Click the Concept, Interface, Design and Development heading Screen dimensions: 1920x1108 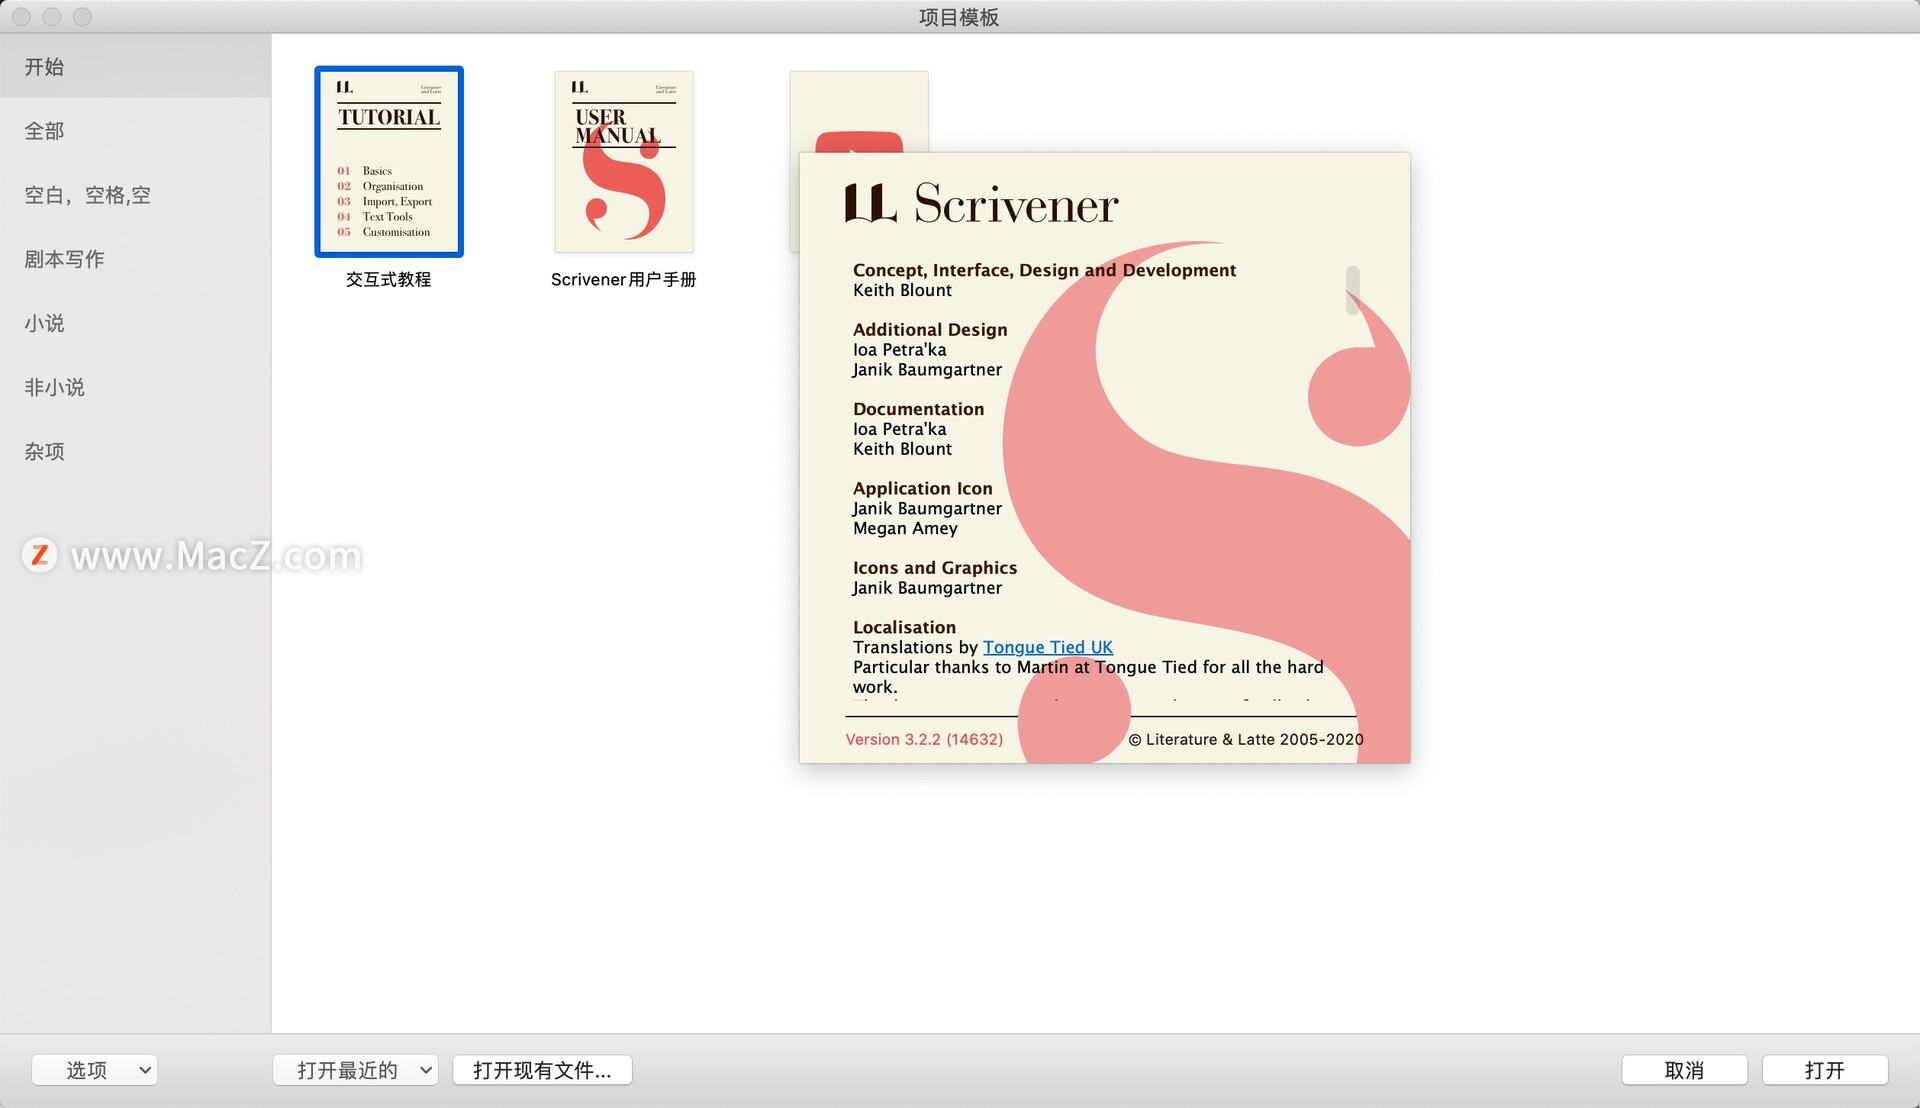[x=1044, y=270]
